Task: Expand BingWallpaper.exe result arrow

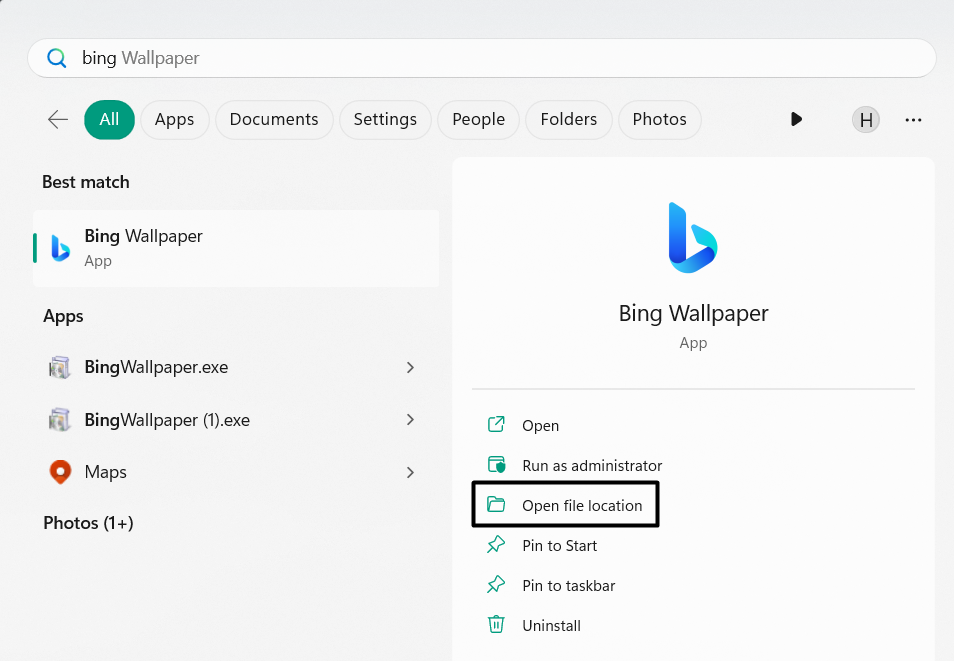Action: point(410,367)
